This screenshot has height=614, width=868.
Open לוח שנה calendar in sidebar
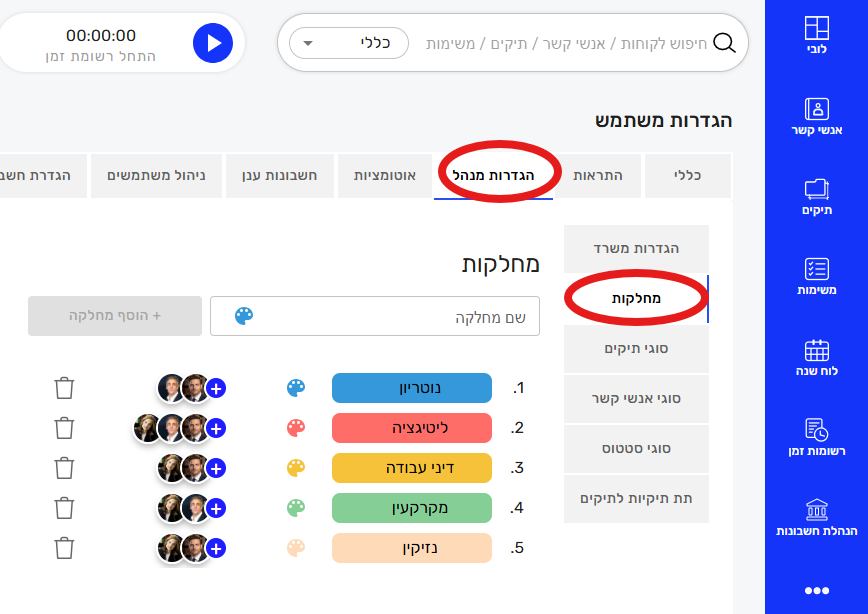coord(816,357)
